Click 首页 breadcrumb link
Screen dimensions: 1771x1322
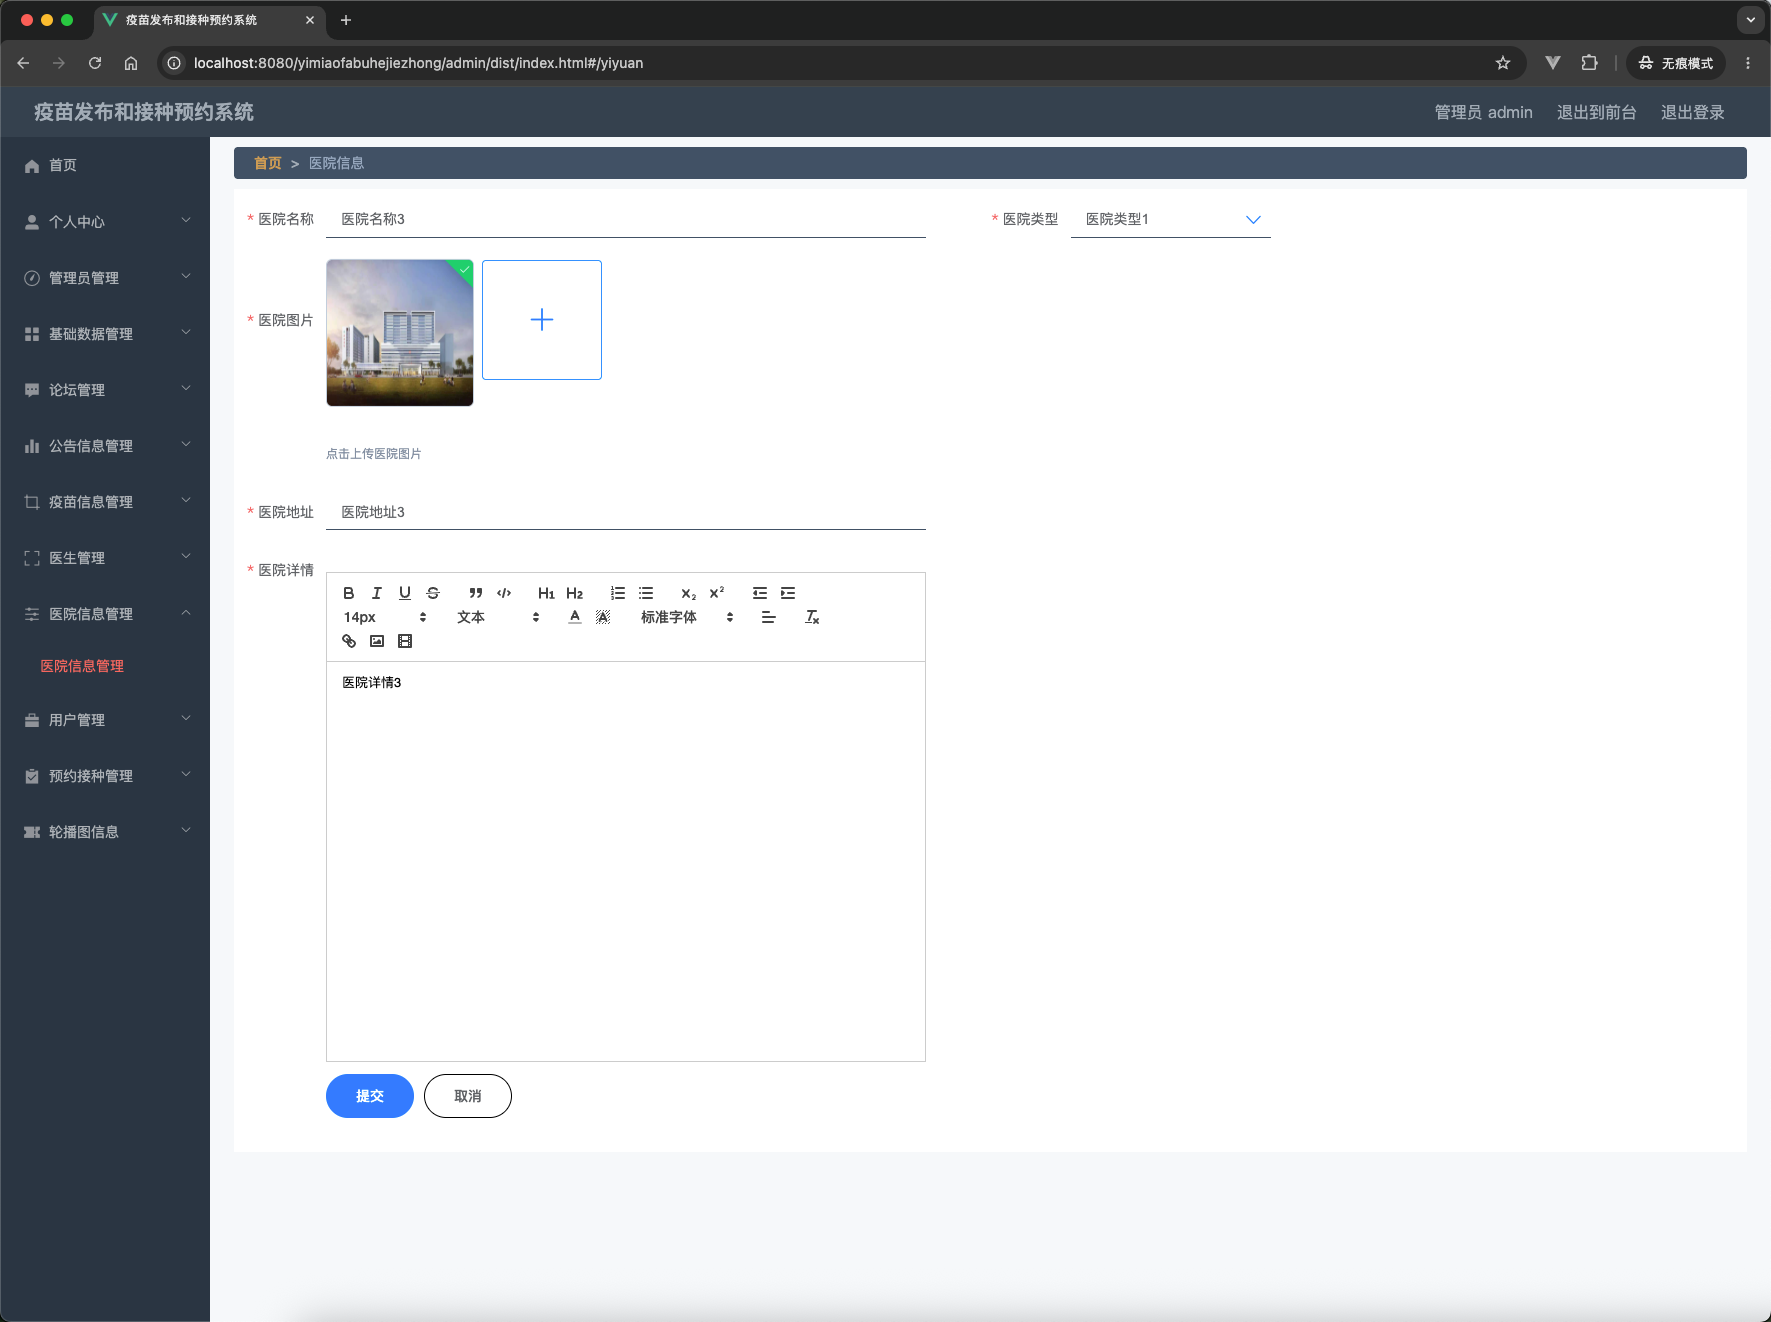[x=267, y=163]
